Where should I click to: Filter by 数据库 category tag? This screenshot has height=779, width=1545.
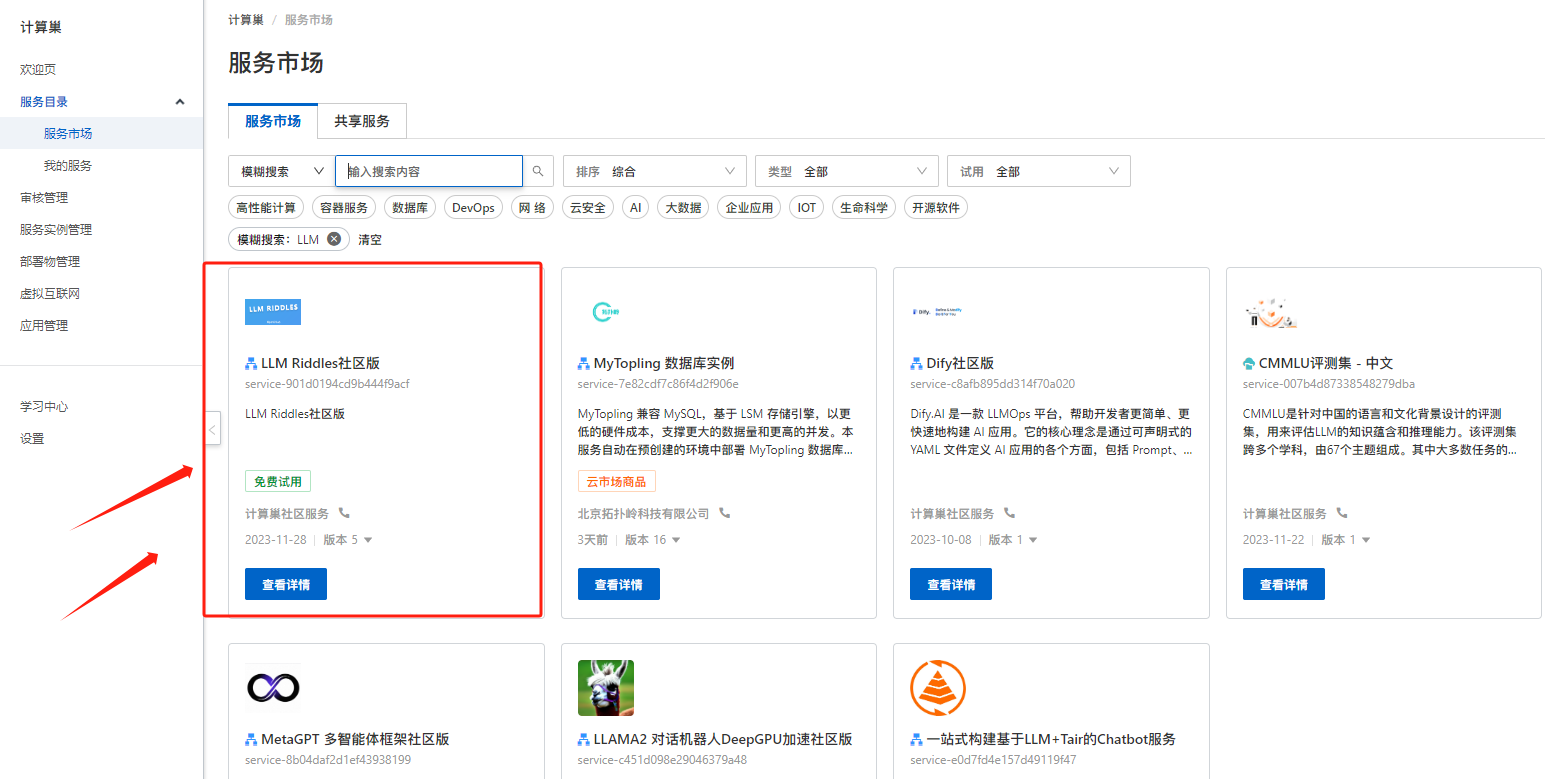click(x=411, y=208)
